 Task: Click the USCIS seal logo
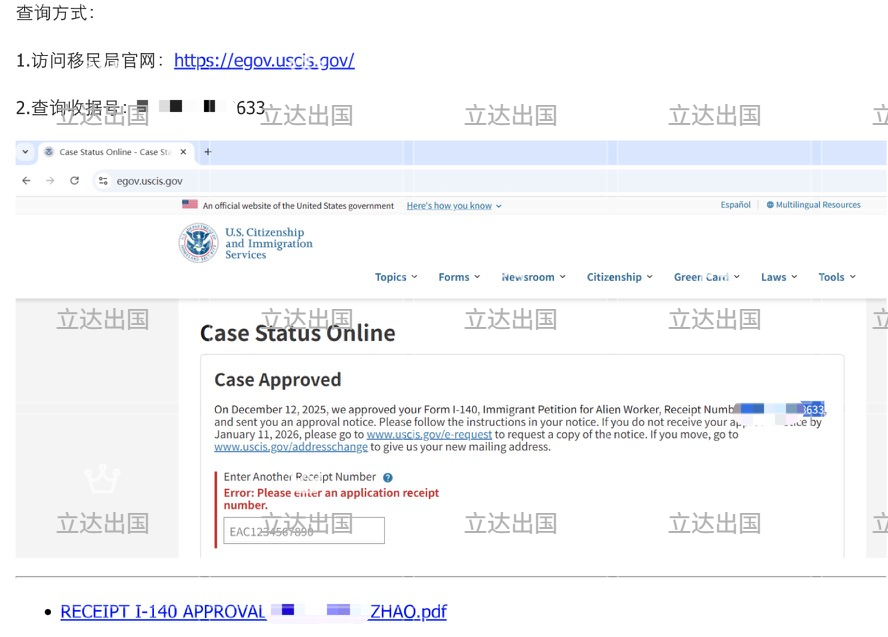coord(198,243)
